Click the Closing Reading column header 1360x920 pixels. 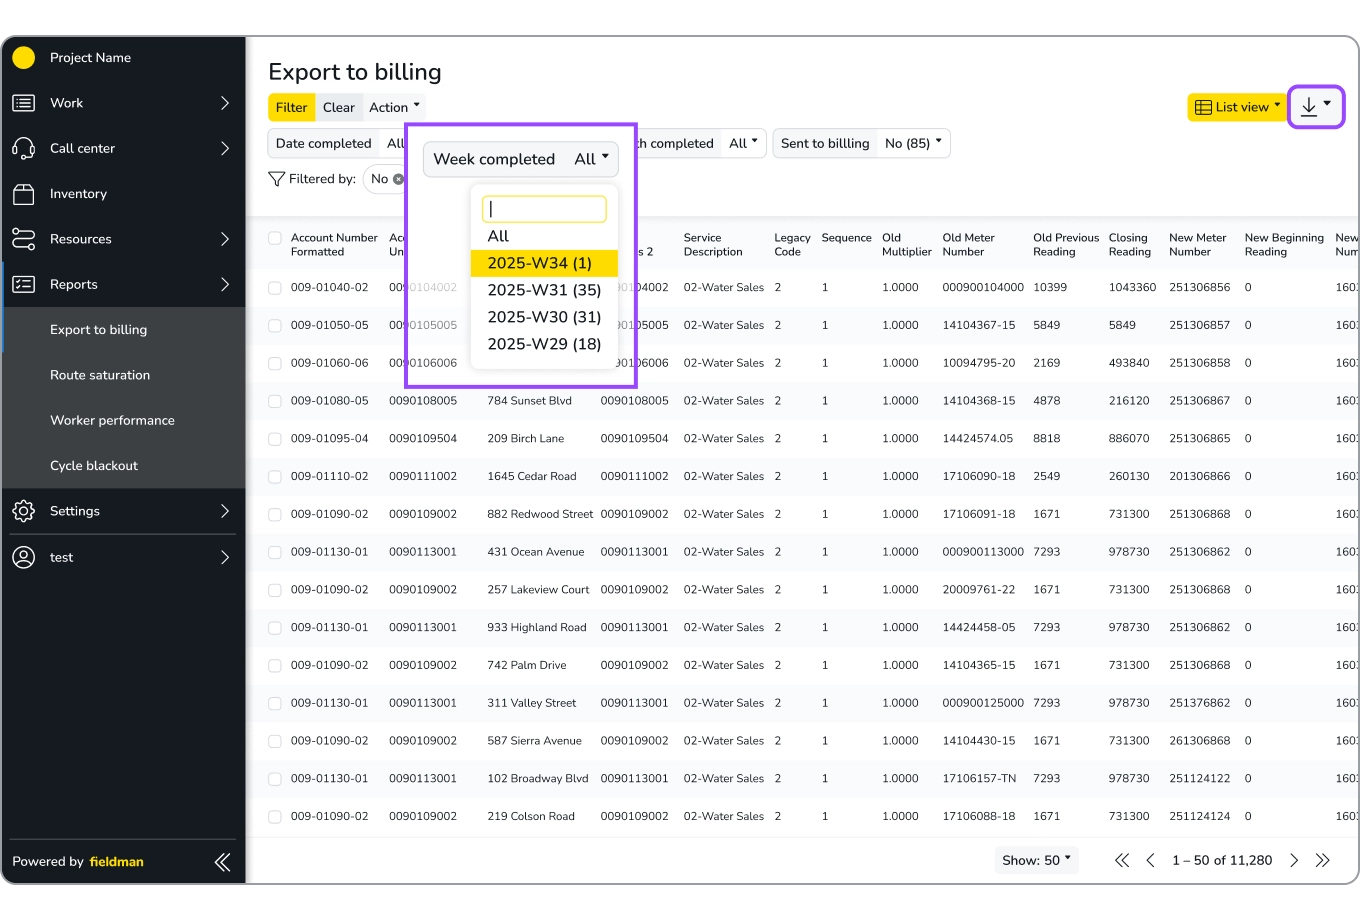click(x=1128, y=245)
